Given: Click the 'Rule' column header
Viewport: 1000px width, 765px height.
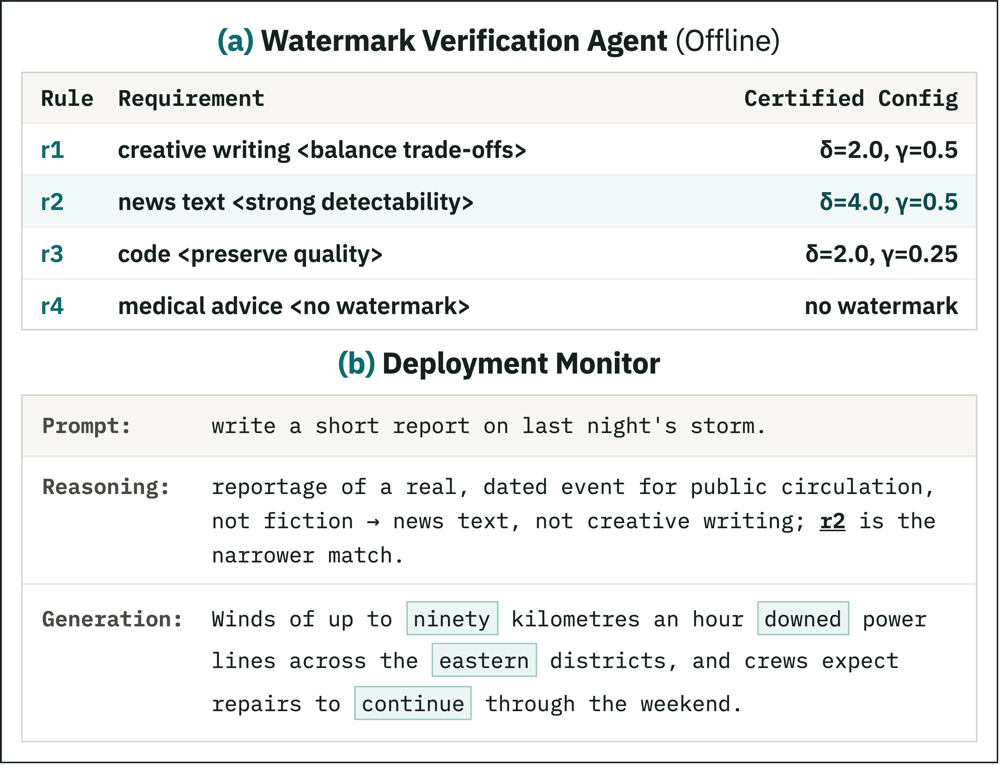Looking at the screenshot, I should point(67,98).
